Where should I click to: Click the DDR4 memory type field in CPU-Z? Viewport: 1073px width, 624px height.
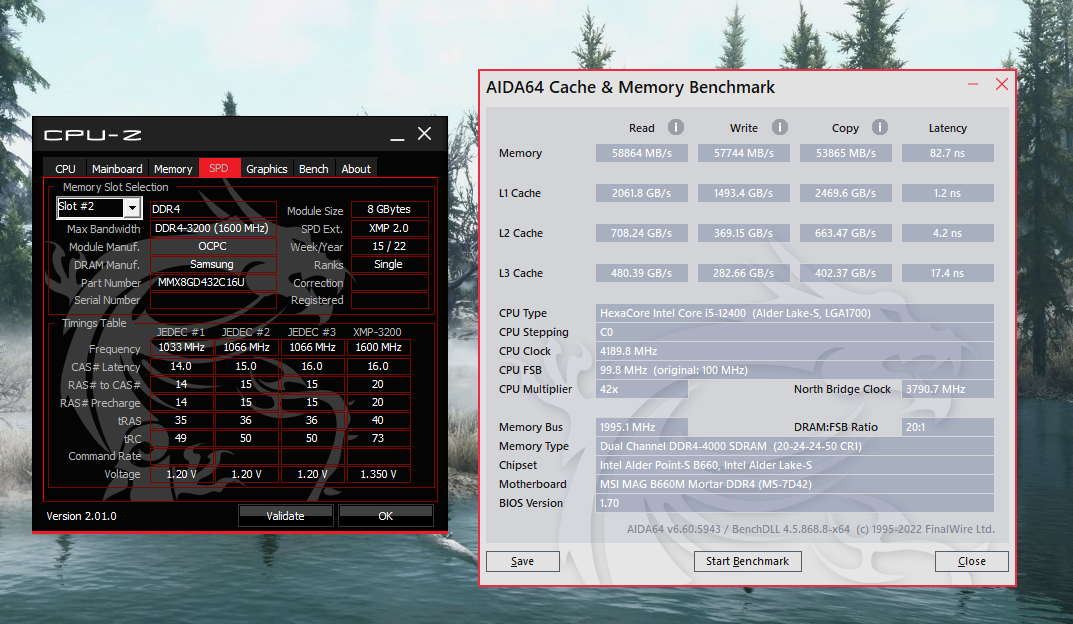click(213, 209)
